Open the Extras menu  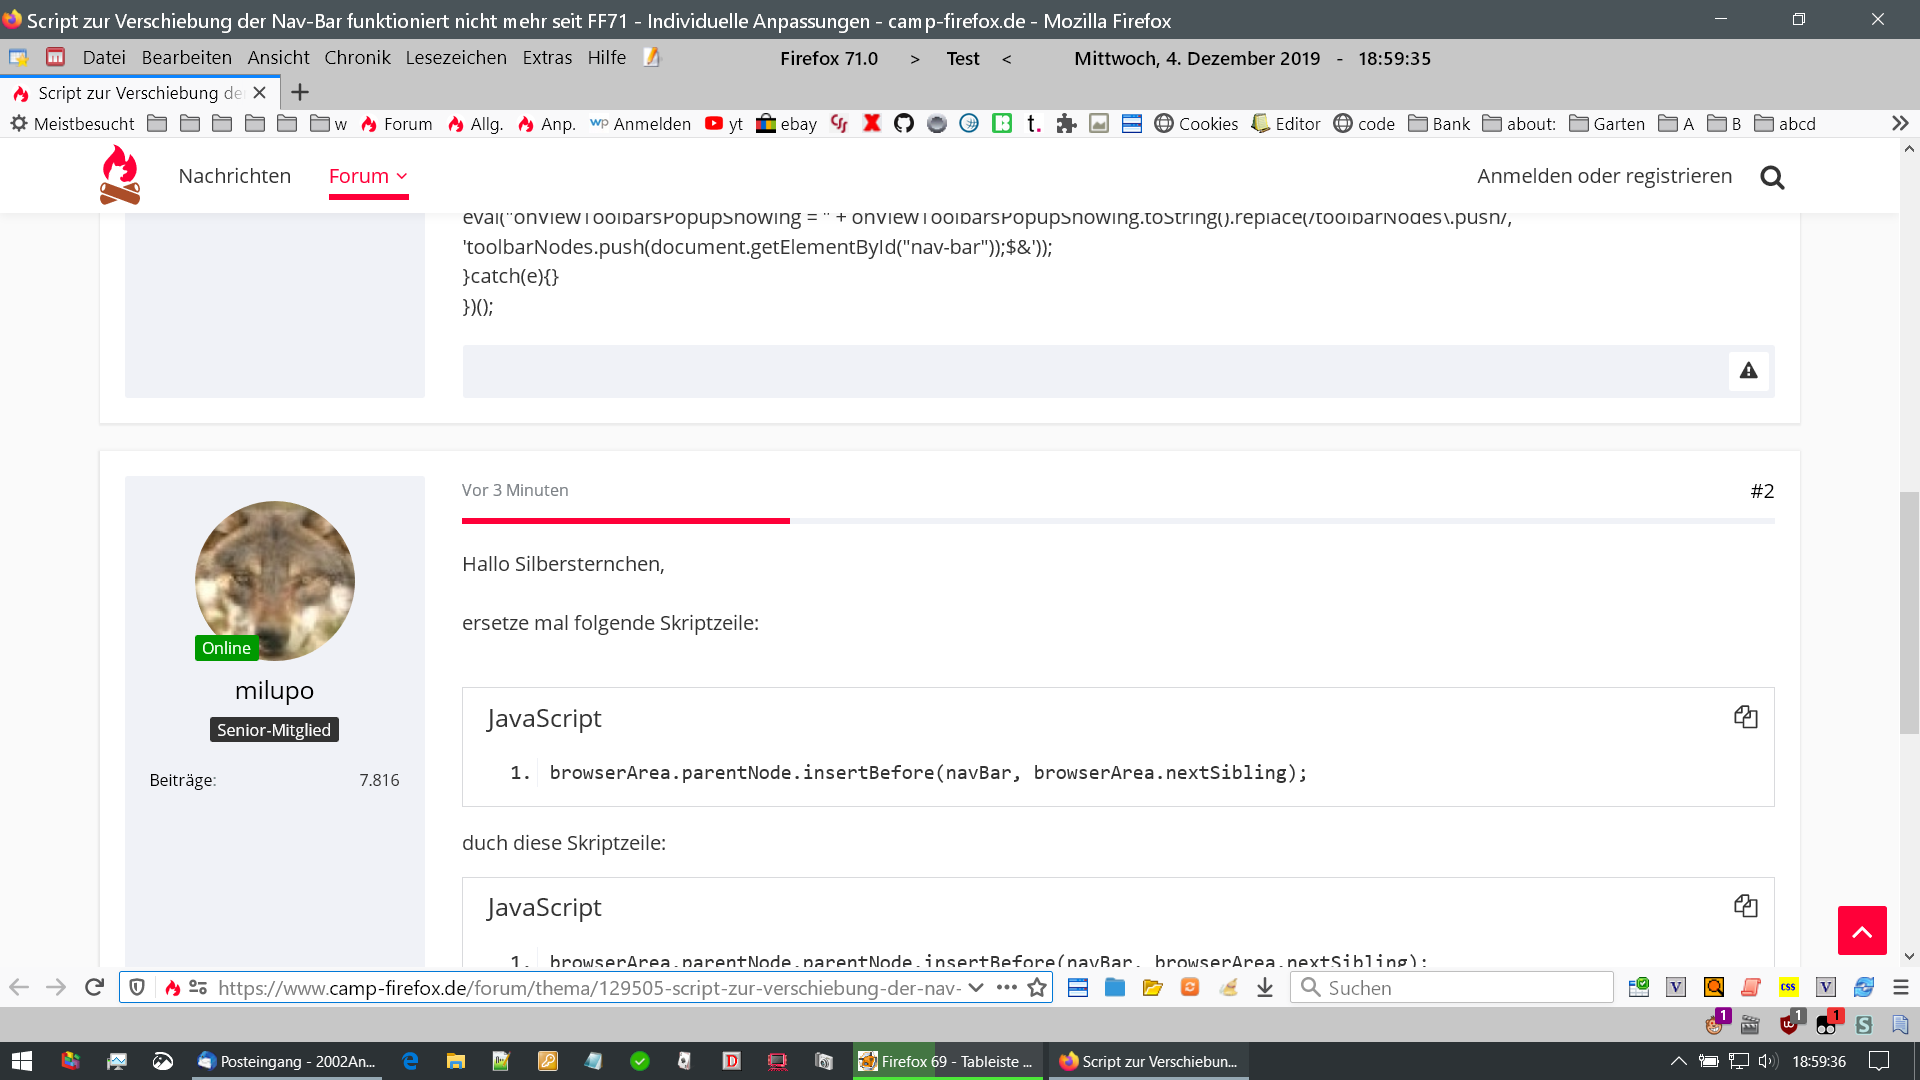[x=547, y=58]
